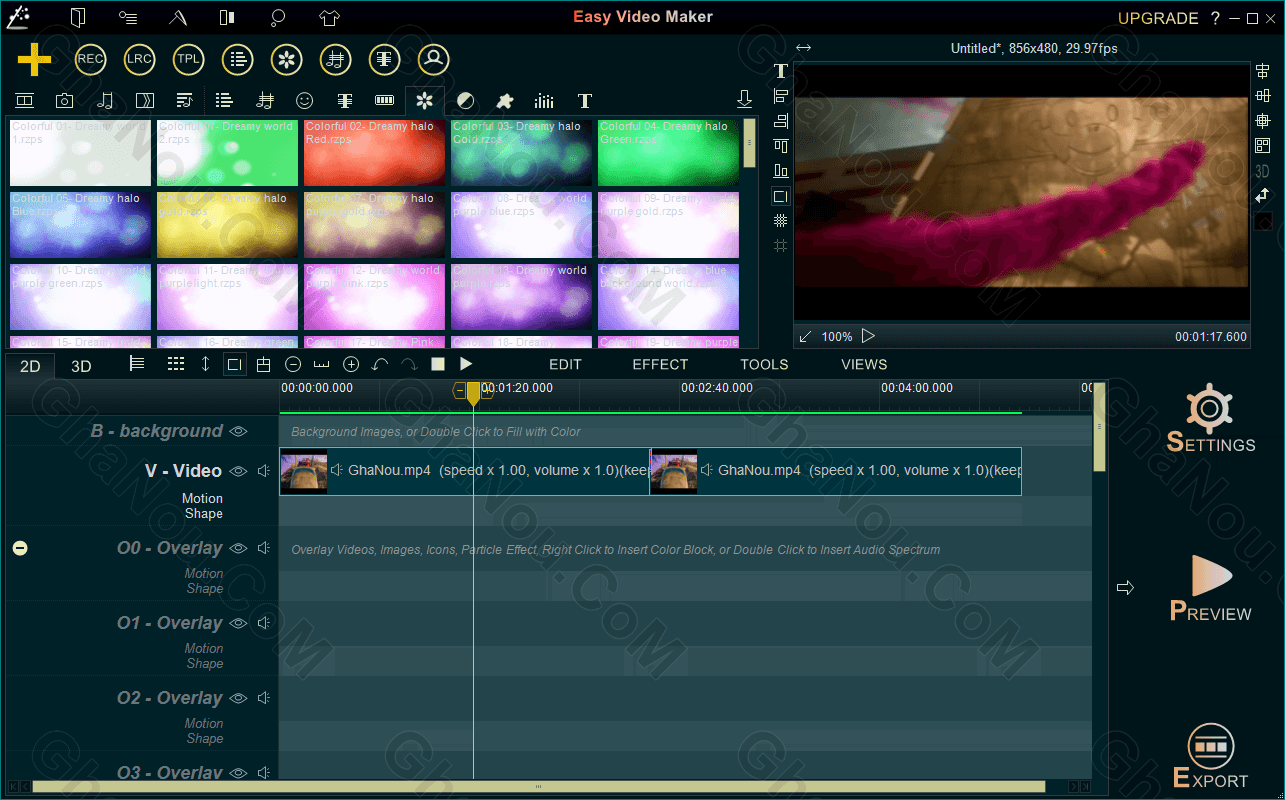Select the camera images category icon
The width and height of the screenshot is (1285, 800).
pos(64,101)
